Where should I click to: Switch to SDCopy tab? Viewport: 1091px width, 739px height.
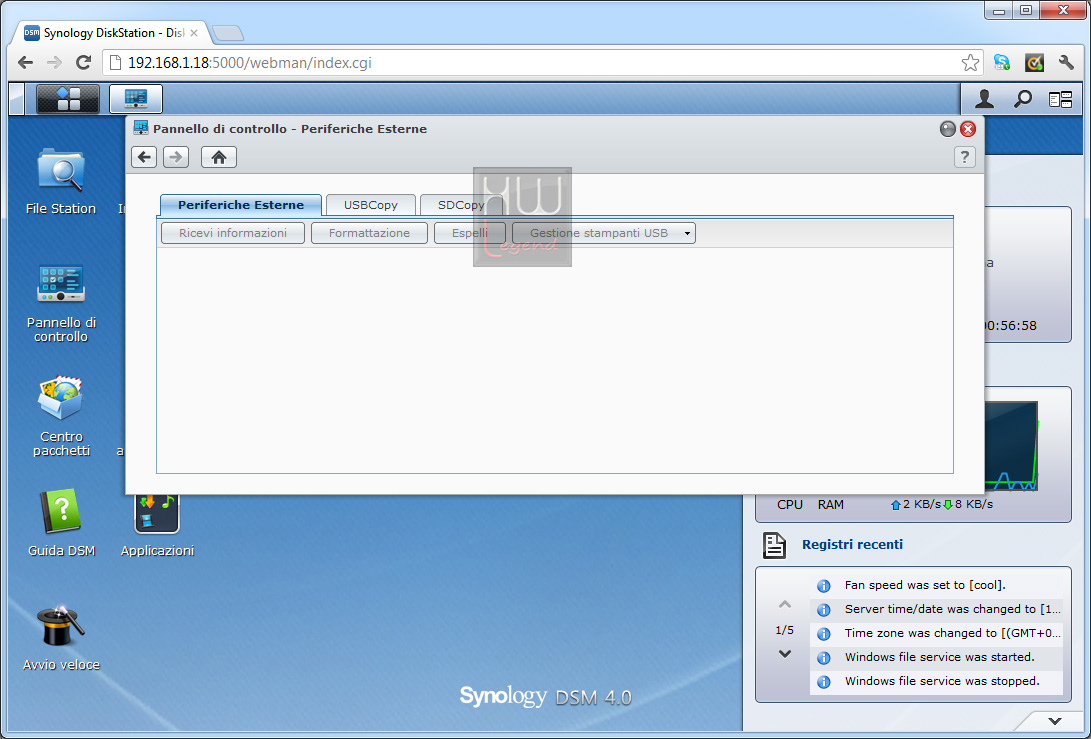[461, 205]
